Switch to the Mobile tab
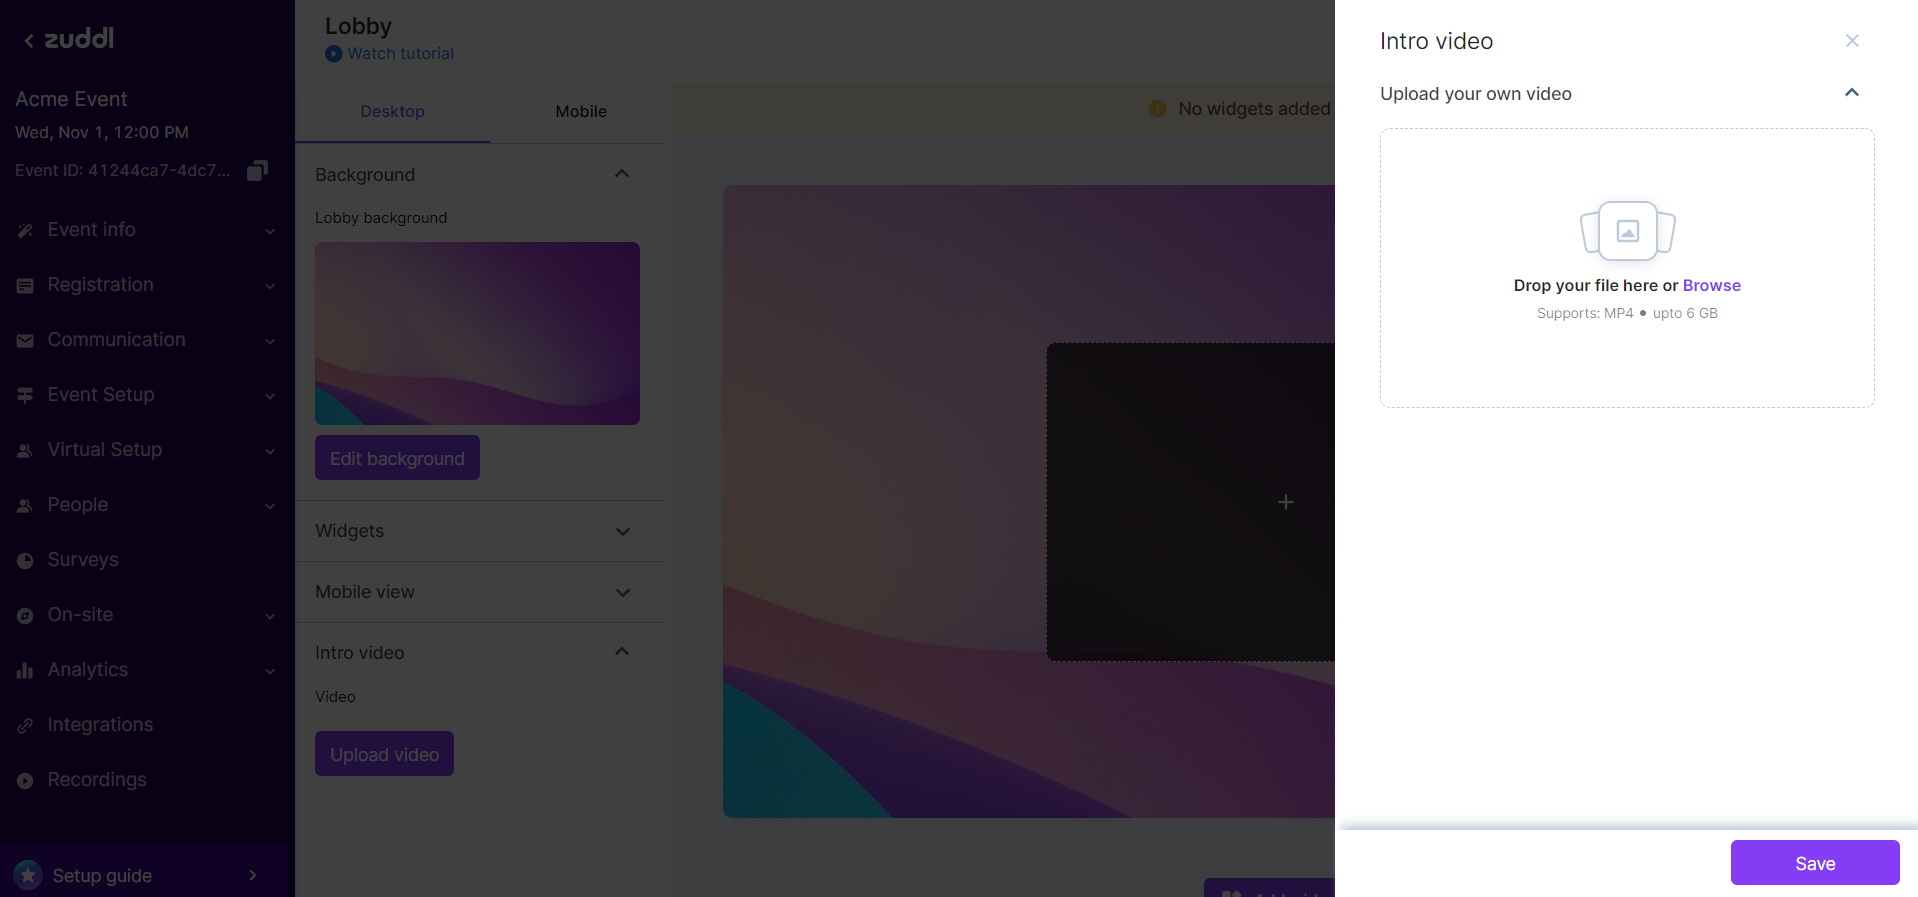Viewport: 1918px width, 897px height. point(581,112)
